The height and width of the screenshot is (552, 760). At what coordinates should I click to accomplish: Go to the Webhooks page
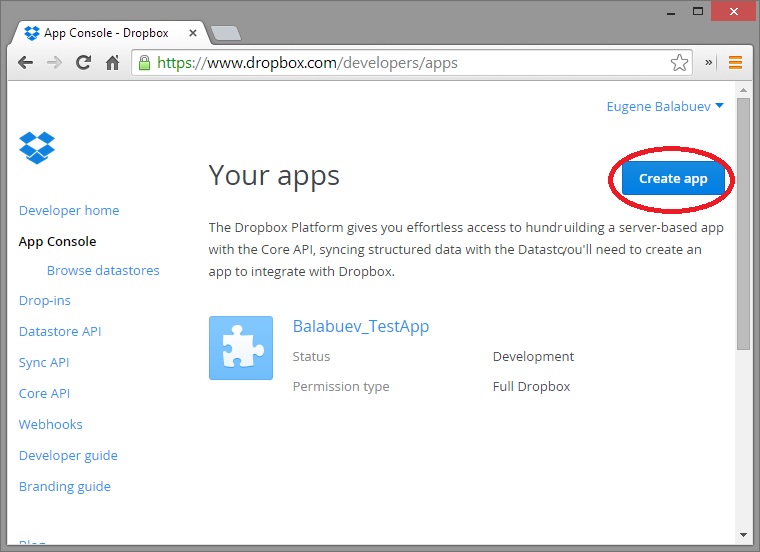click(50, 425)
